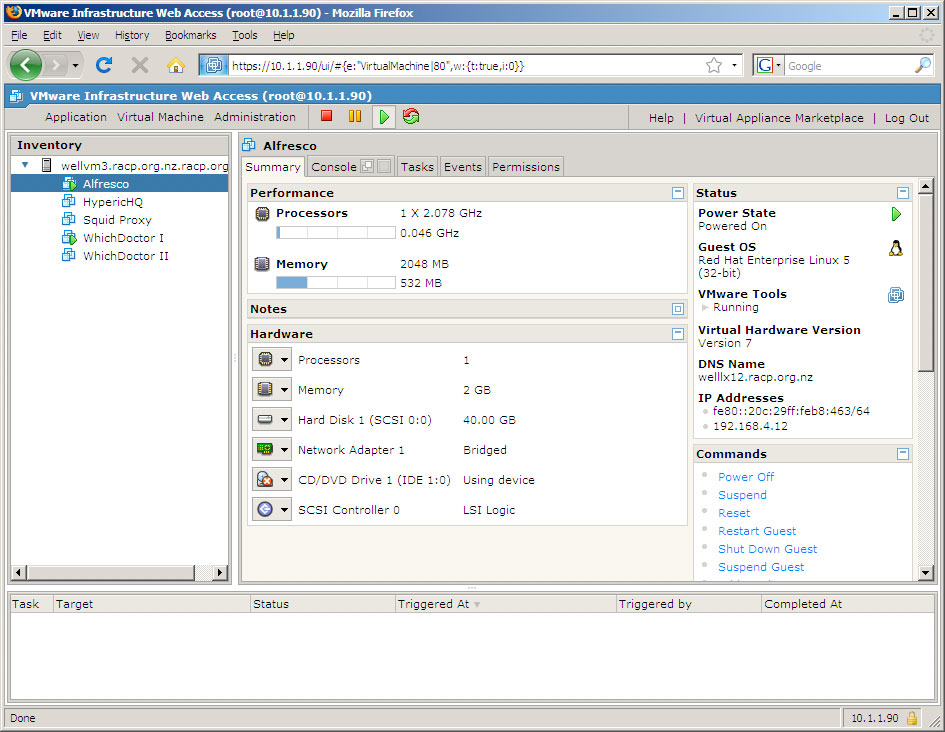The width and height of the screenshot is (945, 732).
Task: Select HypericHQ in the Inventory tree
Action: 113,202
